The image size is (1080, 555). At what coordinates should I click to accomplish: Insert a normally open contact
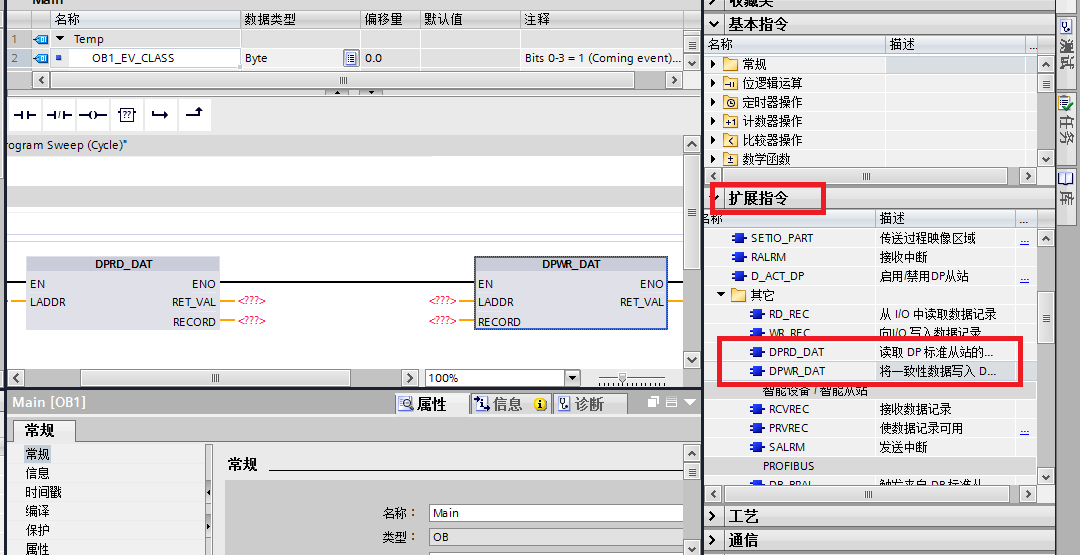click(x=25, y=115)
